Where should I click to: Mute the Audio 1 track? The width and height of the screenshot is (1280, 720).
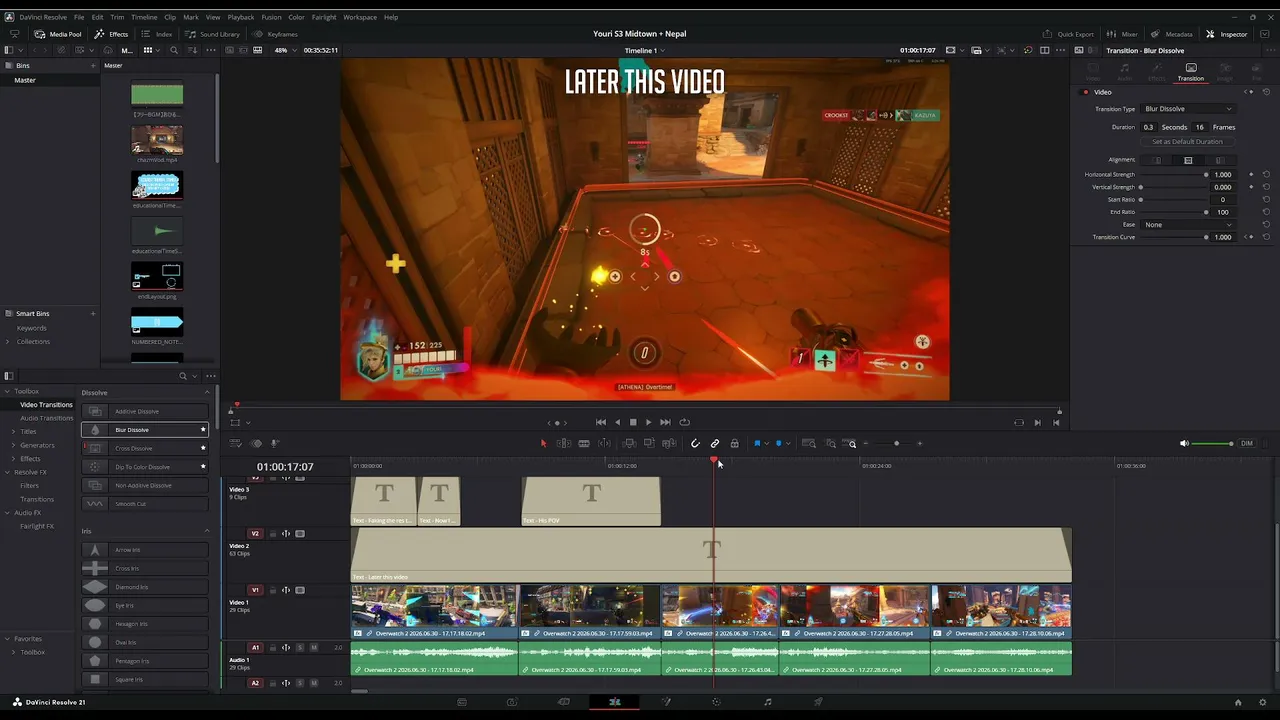[313, 648]
